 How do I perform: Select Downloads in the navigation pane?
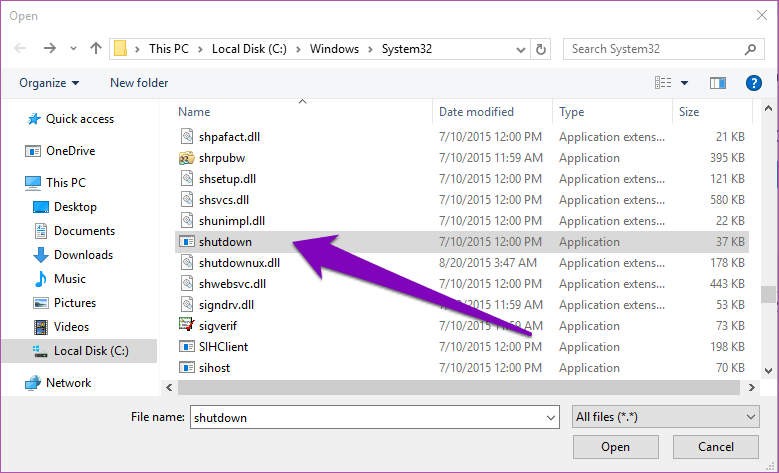tap(83, 255)
